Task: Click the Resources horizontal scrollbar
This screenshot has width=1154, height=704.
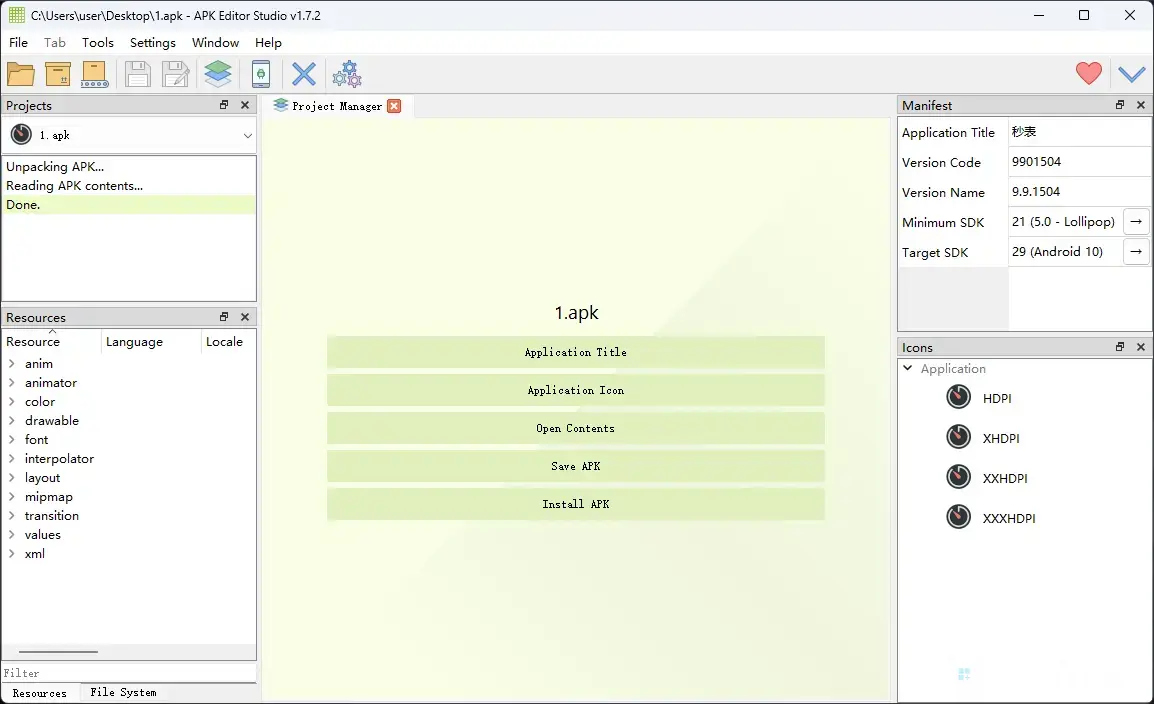Action: (58, 652)
